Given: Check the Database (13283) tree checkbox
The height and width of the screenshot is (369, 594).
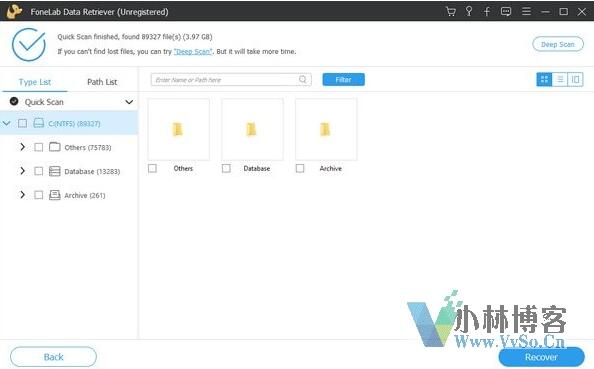Looking at the screenshot, I should click(38, 171).
